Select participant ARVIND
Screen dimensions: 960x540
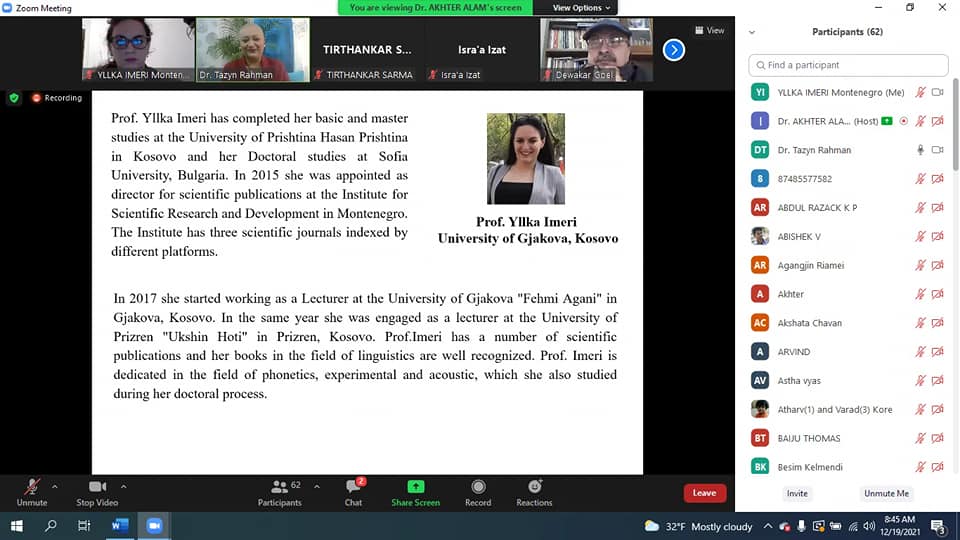point(848,351)
